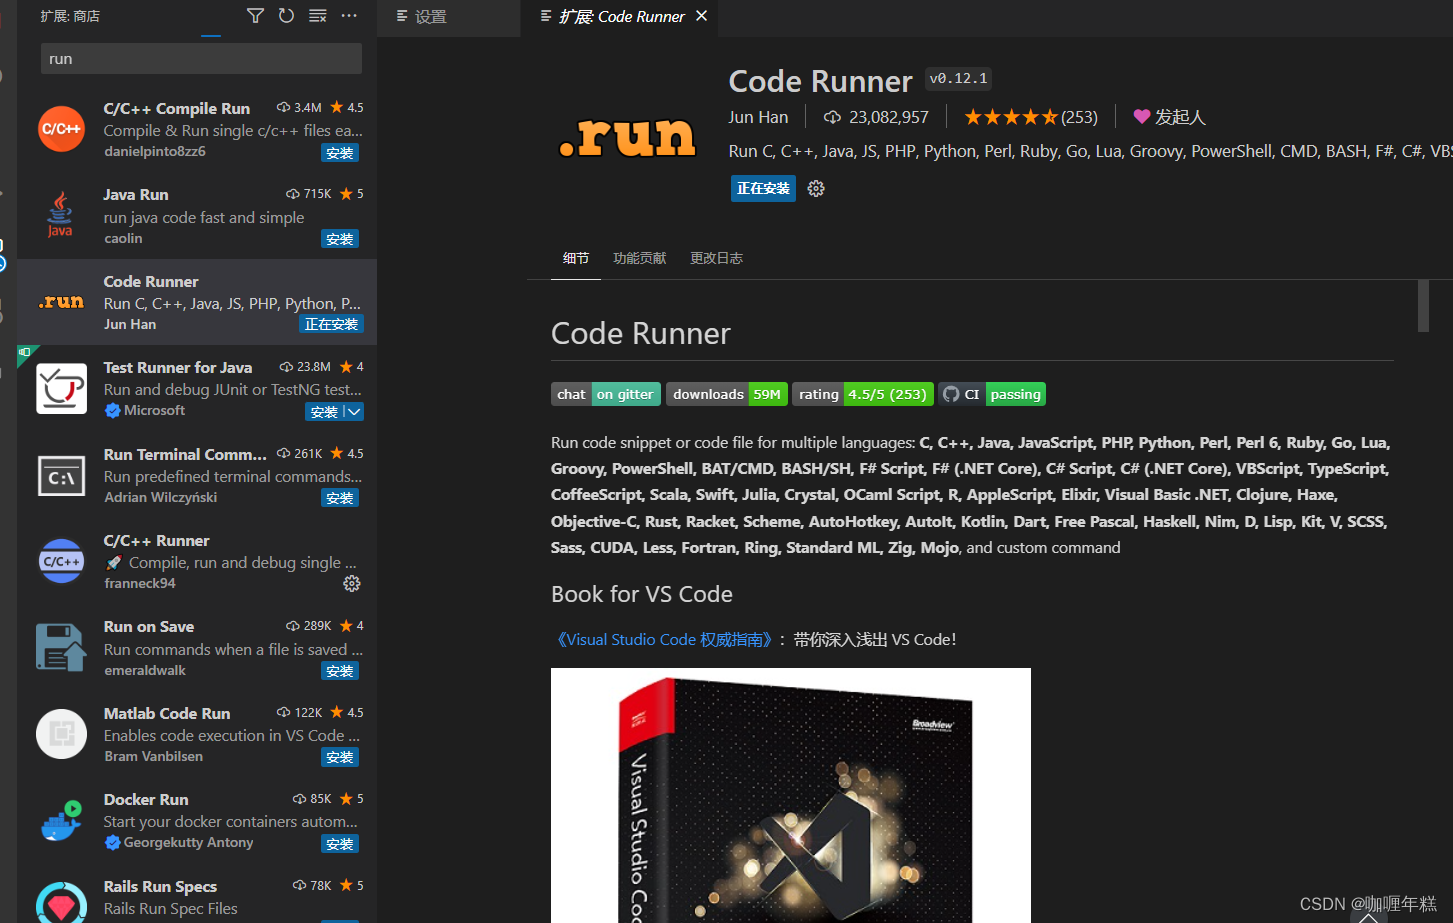
Task: Open Rails Run Specs extension icon
Action: coord(61,903)
